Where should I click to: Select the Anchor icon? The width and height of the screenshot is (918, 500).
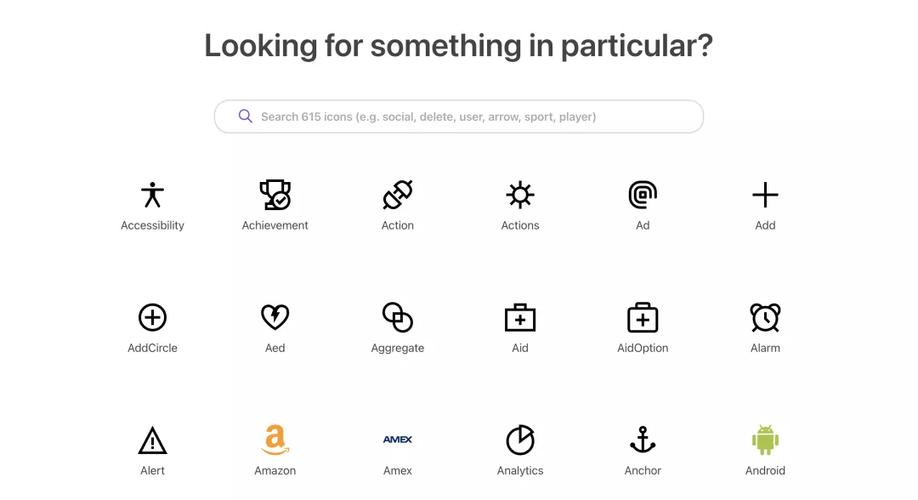643,440
